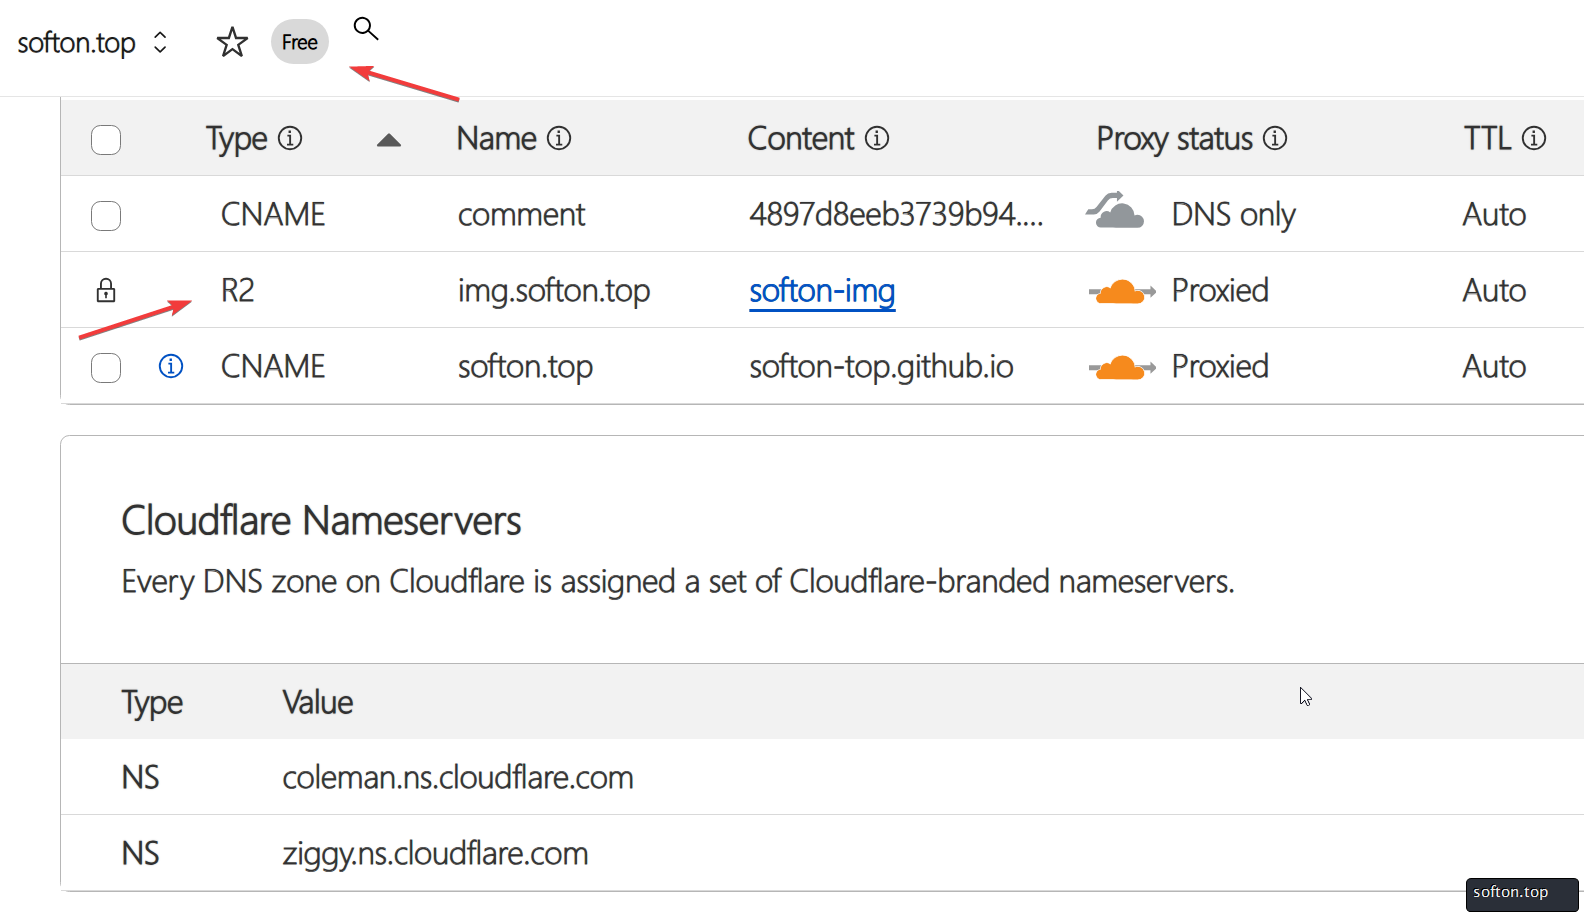Click the Free plan badge
The width and height of the screenshot is (1584, 917).
click(x=300, y=42)
